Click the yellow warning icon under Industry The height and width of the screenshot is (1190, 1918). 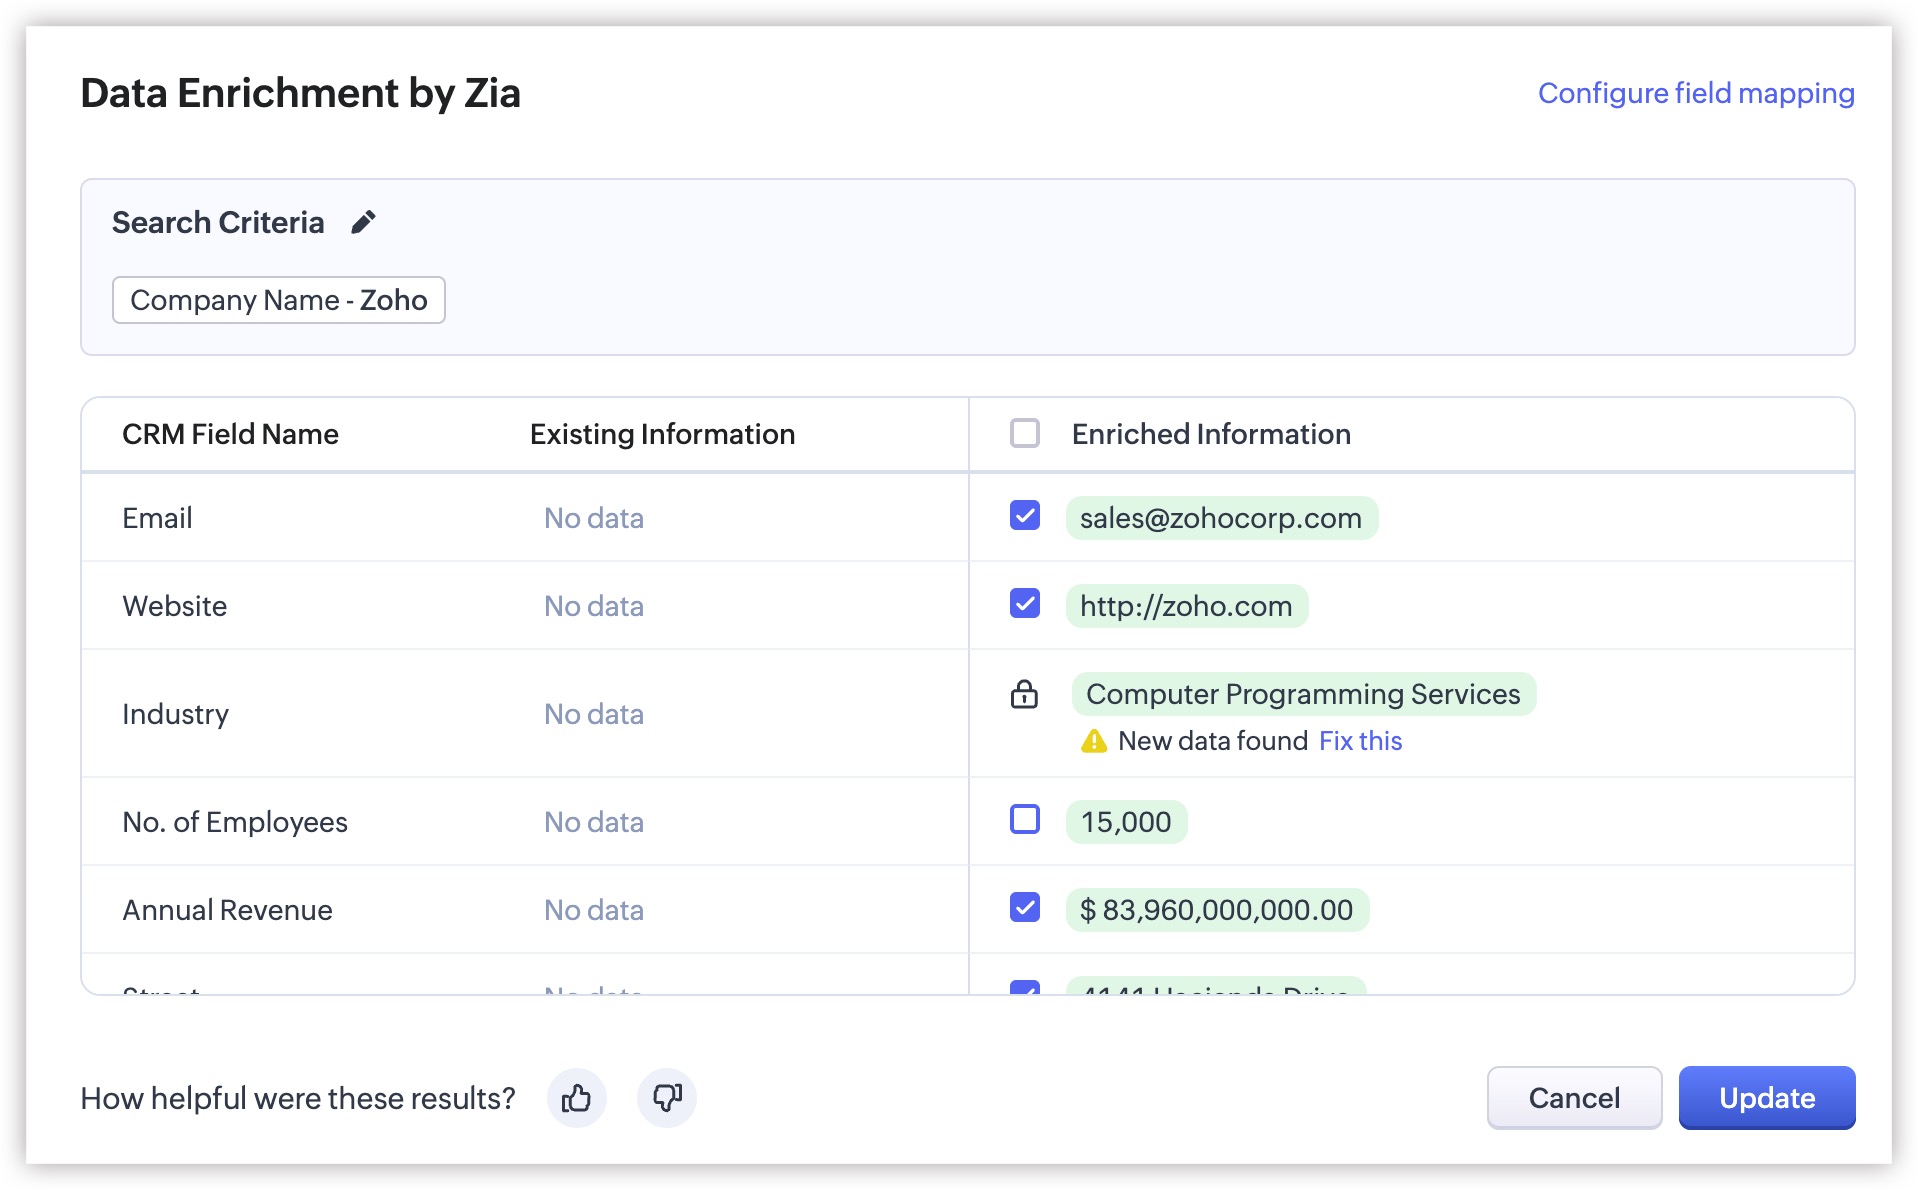click(x=1094, y=741)
